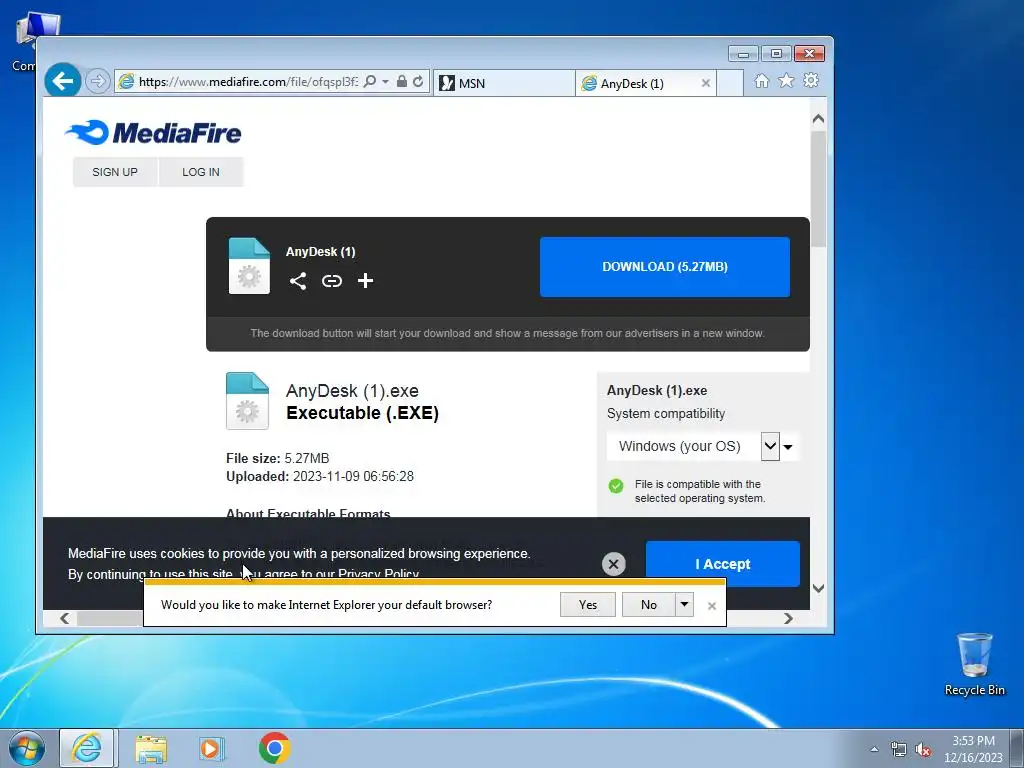Click the horizontal scrollbar right arrow
Image resolution: width=1024 pixels, height=768 pixels.
tap(788, 618)
